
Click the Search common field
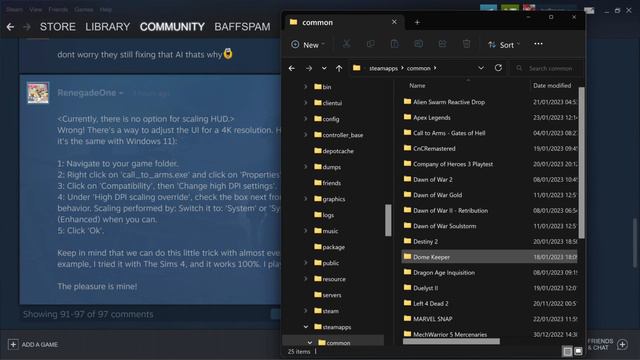[x=547, y=68]
